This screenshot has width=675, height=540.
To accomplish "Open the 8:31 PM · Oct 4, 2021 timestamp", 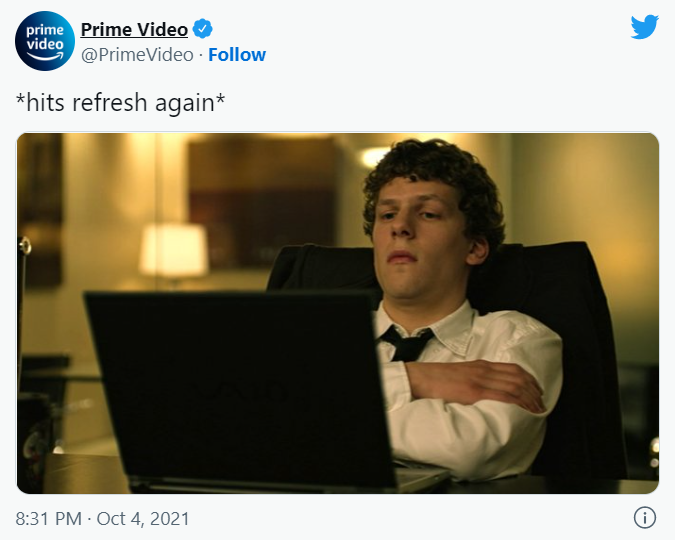I will tap(102, 518).
